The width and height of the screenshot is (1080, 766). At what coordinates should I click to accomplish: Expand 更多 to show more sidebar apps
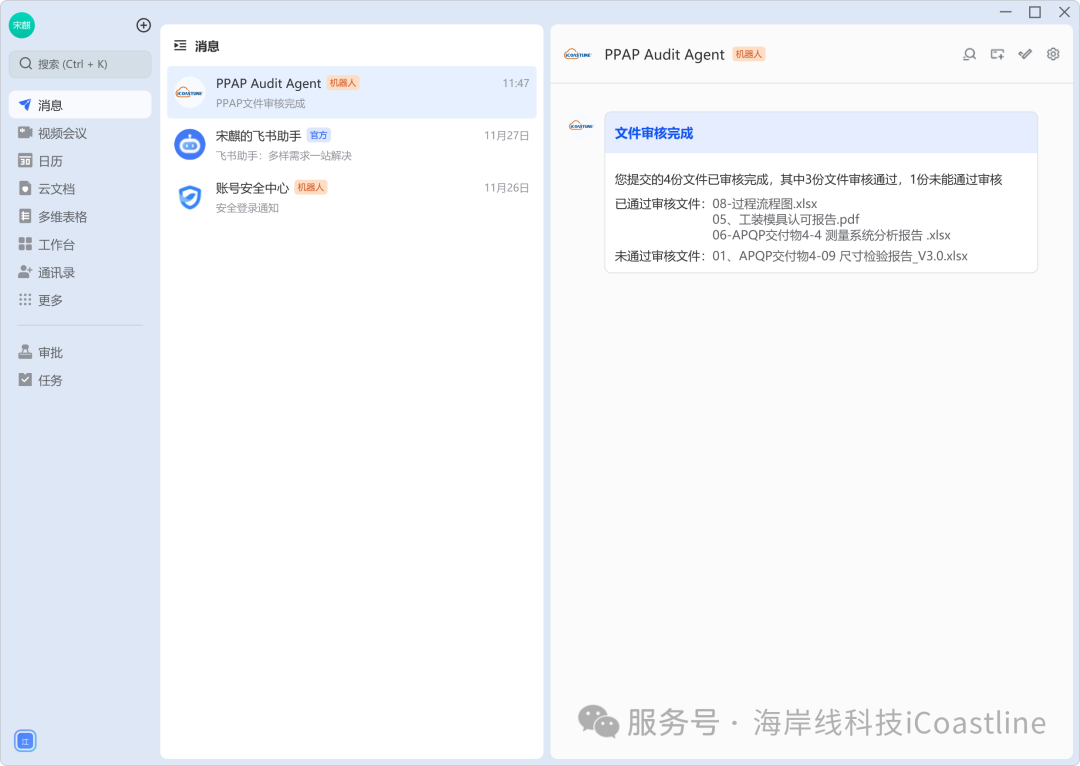pos(56,300)
